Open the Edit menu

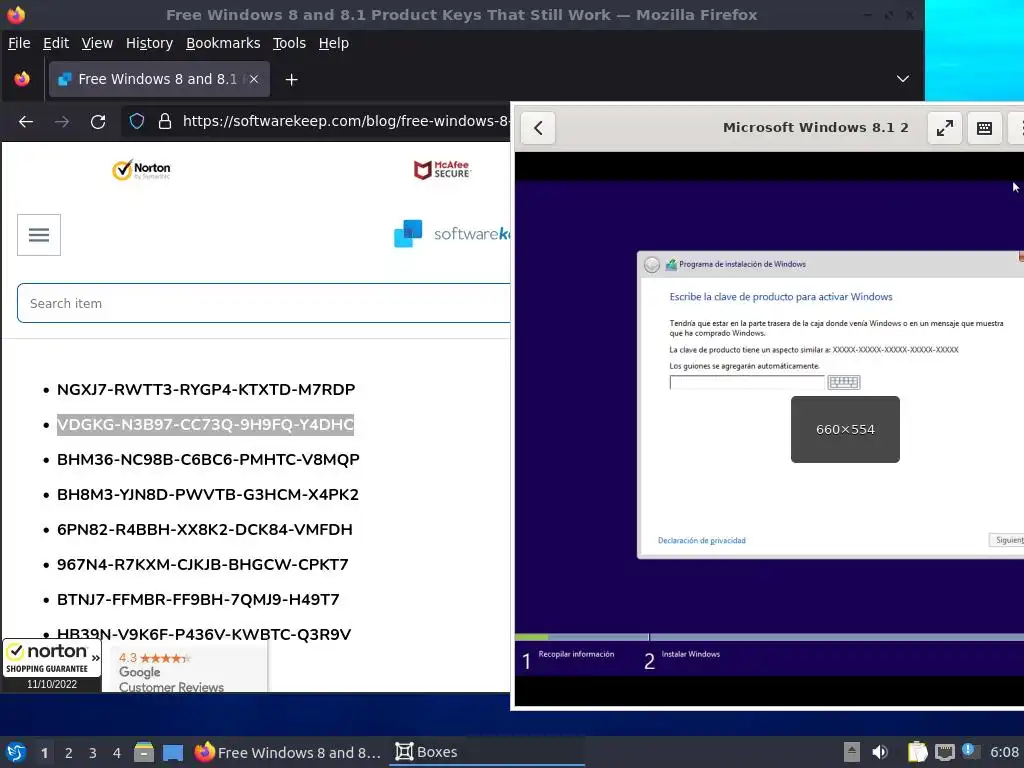pos(56,43)
